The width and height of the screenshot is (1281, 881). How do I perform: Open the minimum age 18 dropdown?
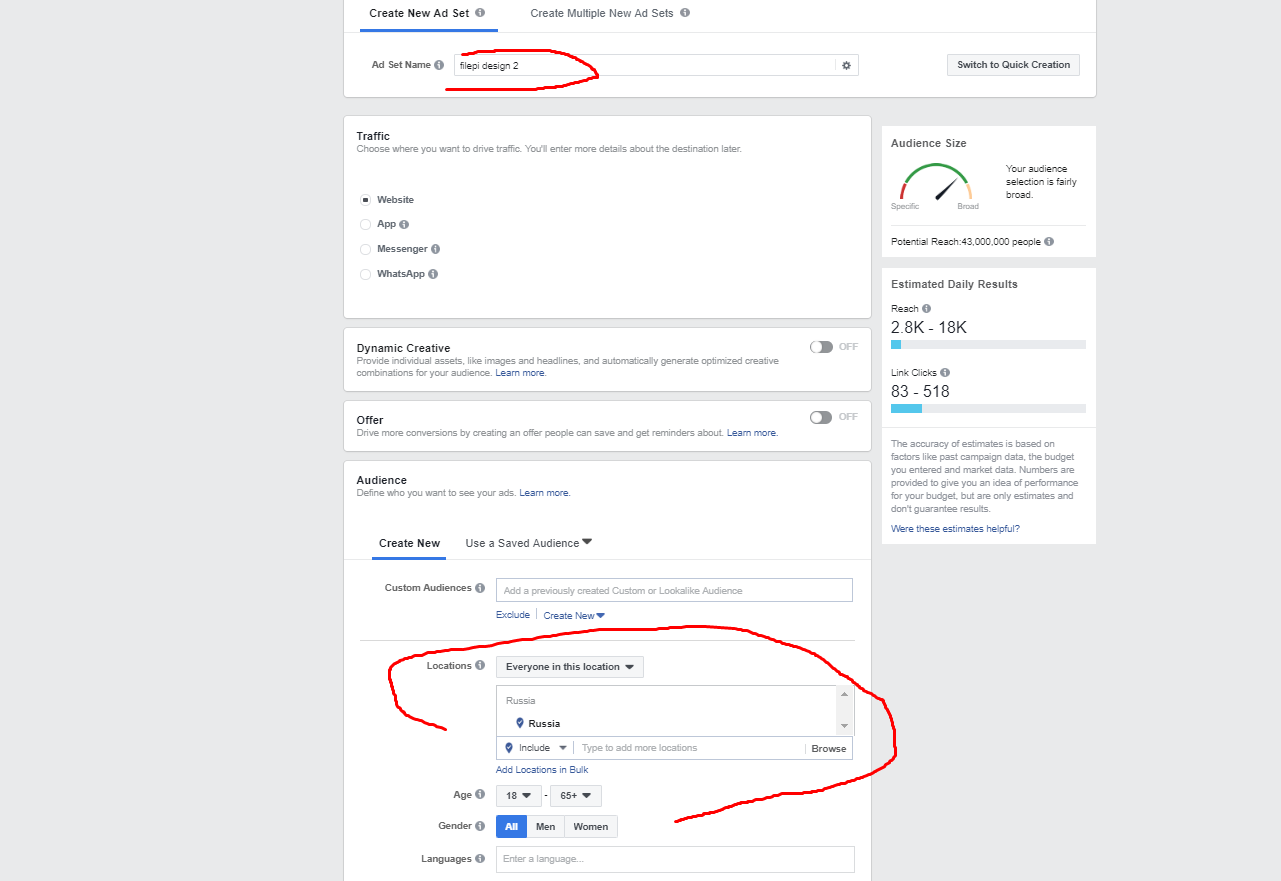518,796
